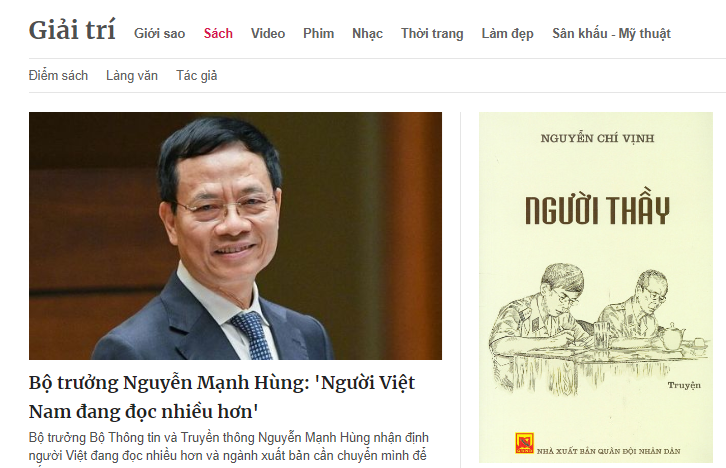Click the red publisher logo on book cover
Screen dimensions: 726x468
pos(525,443)
